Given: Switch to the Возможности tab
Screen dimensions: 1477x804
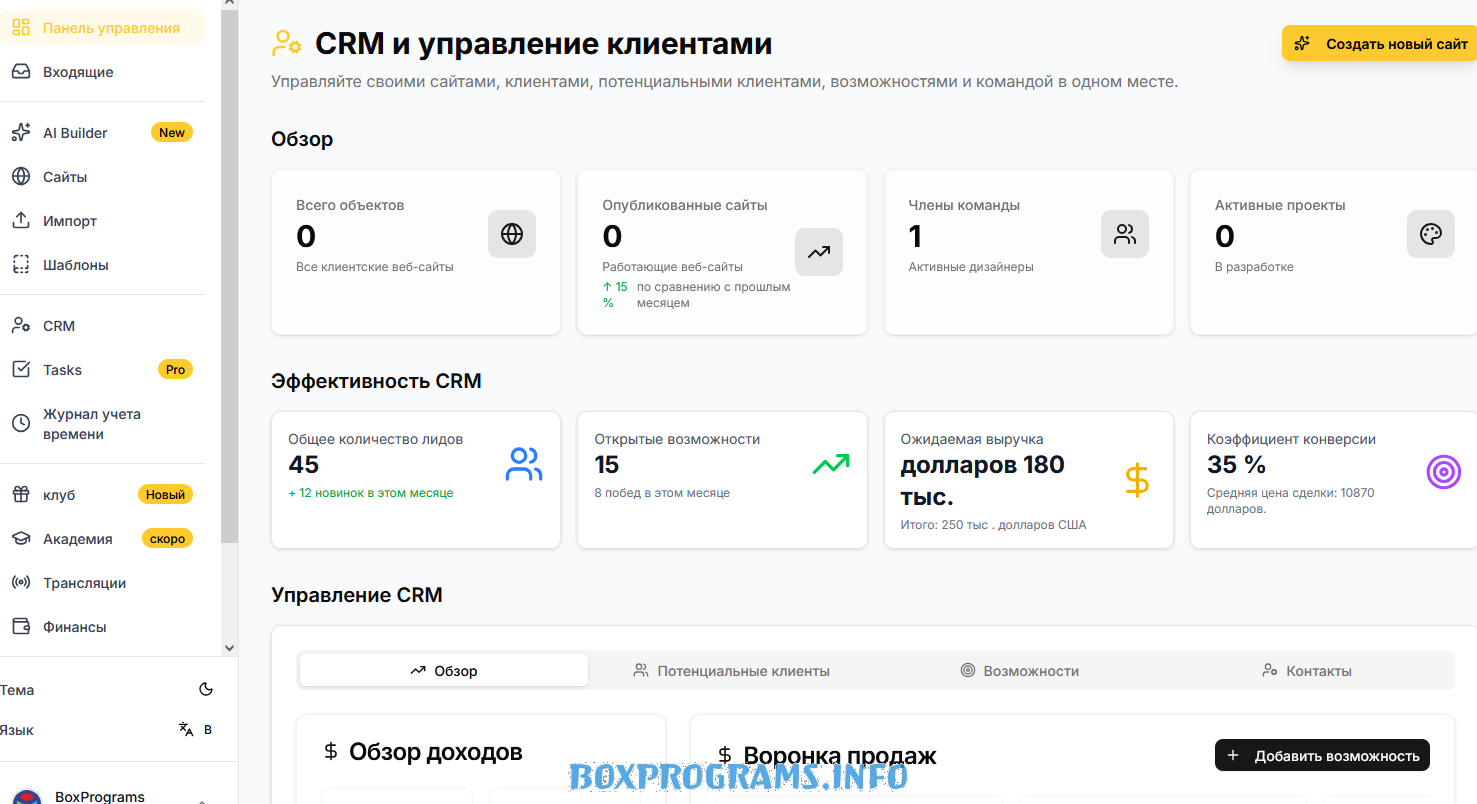Looking at the screenshot, I should [1019, 671].
